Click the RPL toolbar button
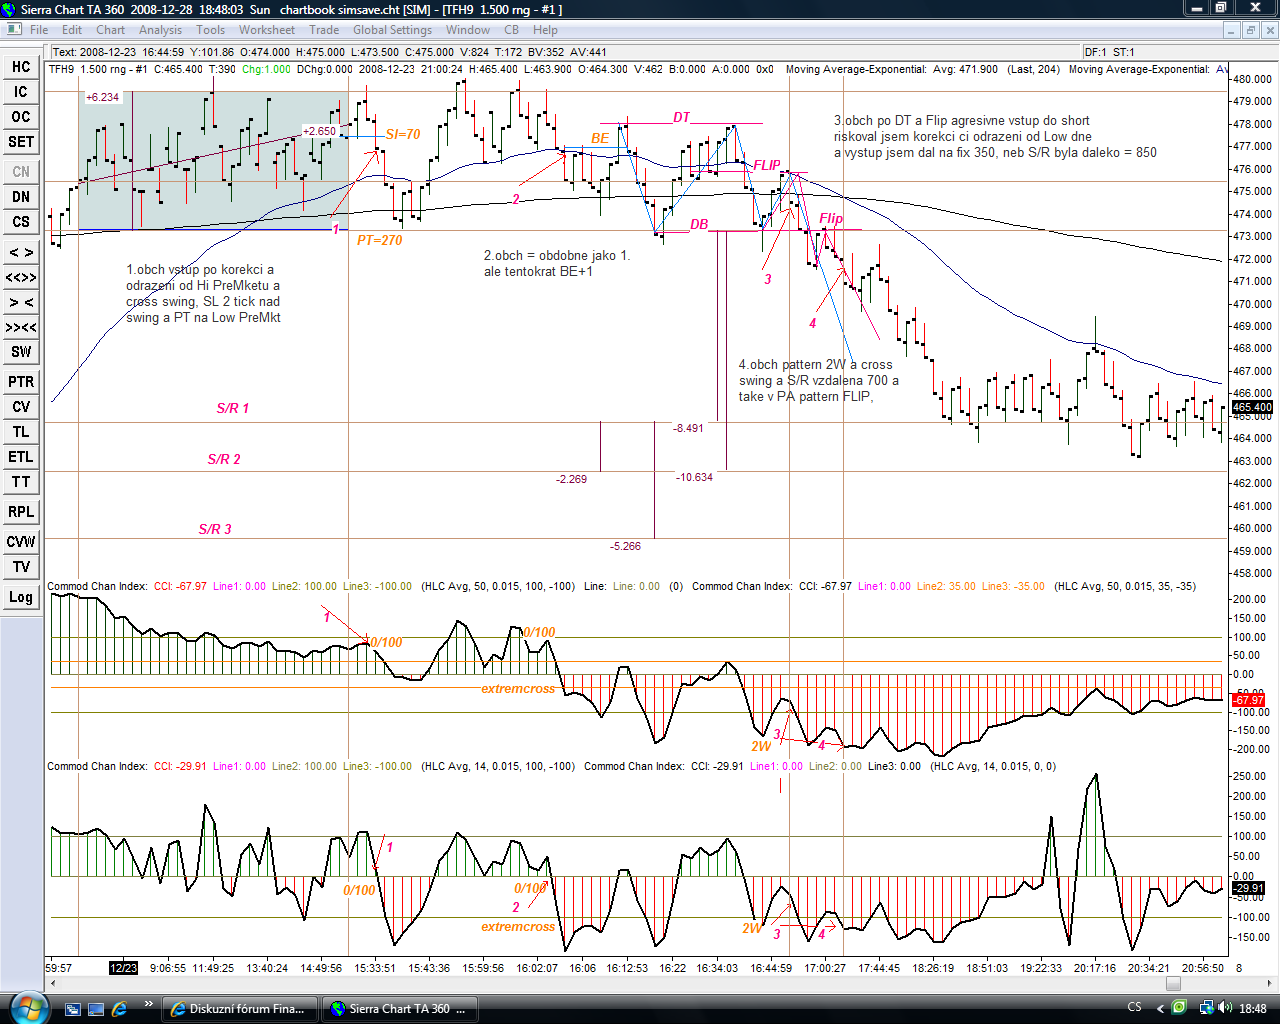 (x=21, y=512)
